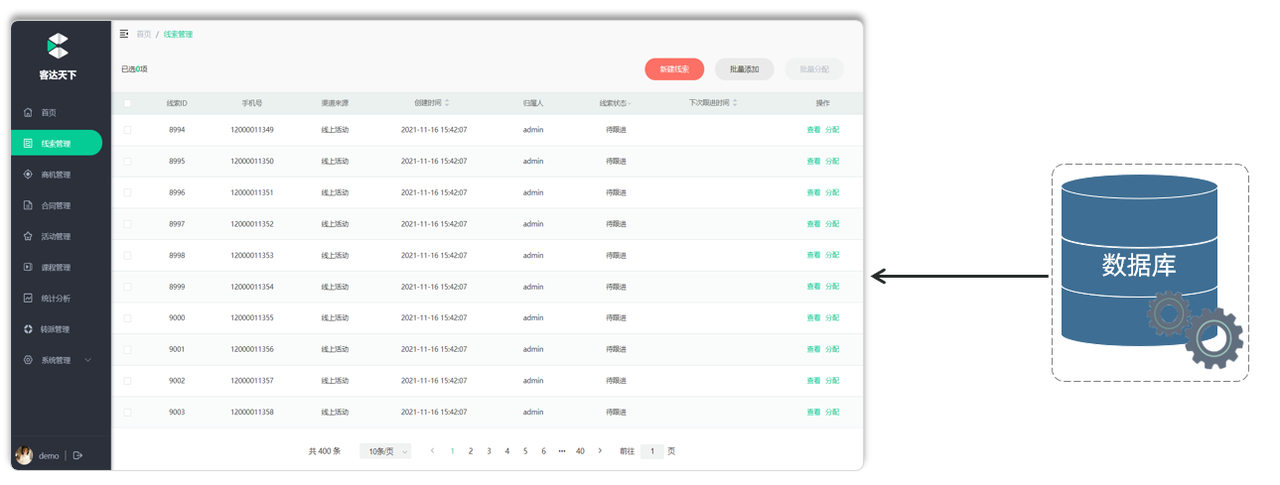
Task: Go to next page arrow
Action: tap(600, 451)
